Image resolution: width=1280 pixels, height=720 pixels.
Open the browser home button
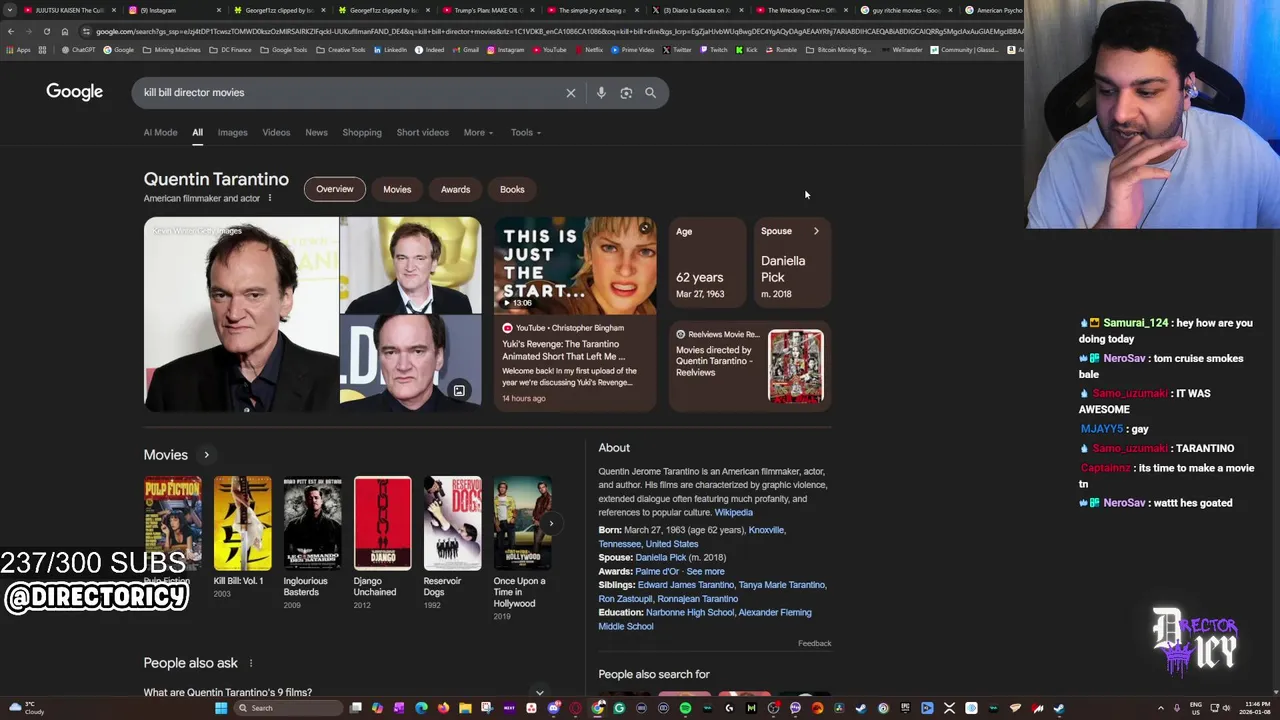tap(65, 31)
